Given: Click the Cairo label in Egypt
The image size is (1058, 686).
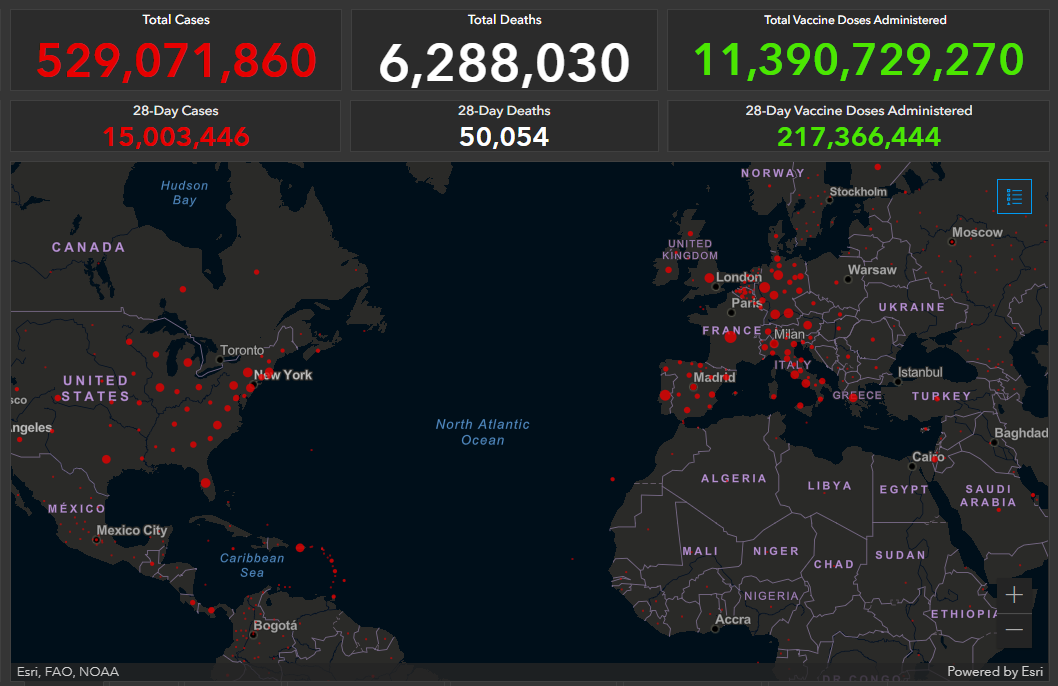Looking at the screenshot, I should point(927,457).
